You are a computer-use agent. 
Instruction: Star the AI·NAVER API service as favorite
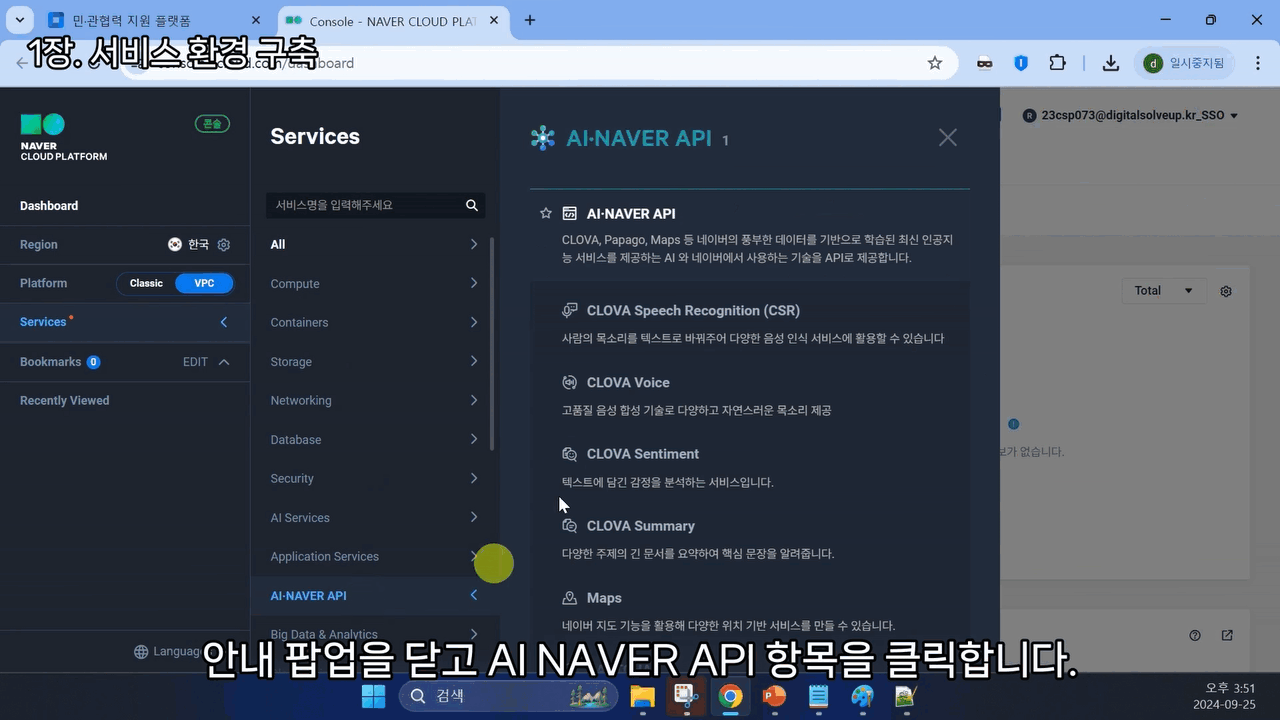[x=546, y=213]
